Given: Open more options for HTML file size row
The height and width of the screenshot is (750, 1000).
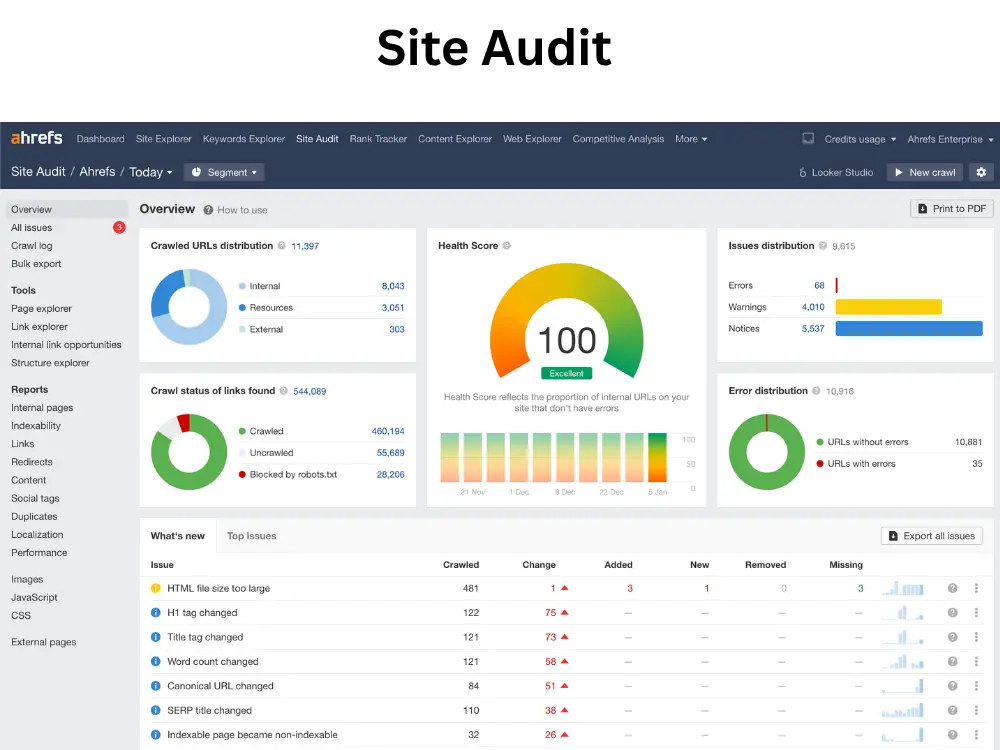Looking at the screenshot, I should click(976, 588).
